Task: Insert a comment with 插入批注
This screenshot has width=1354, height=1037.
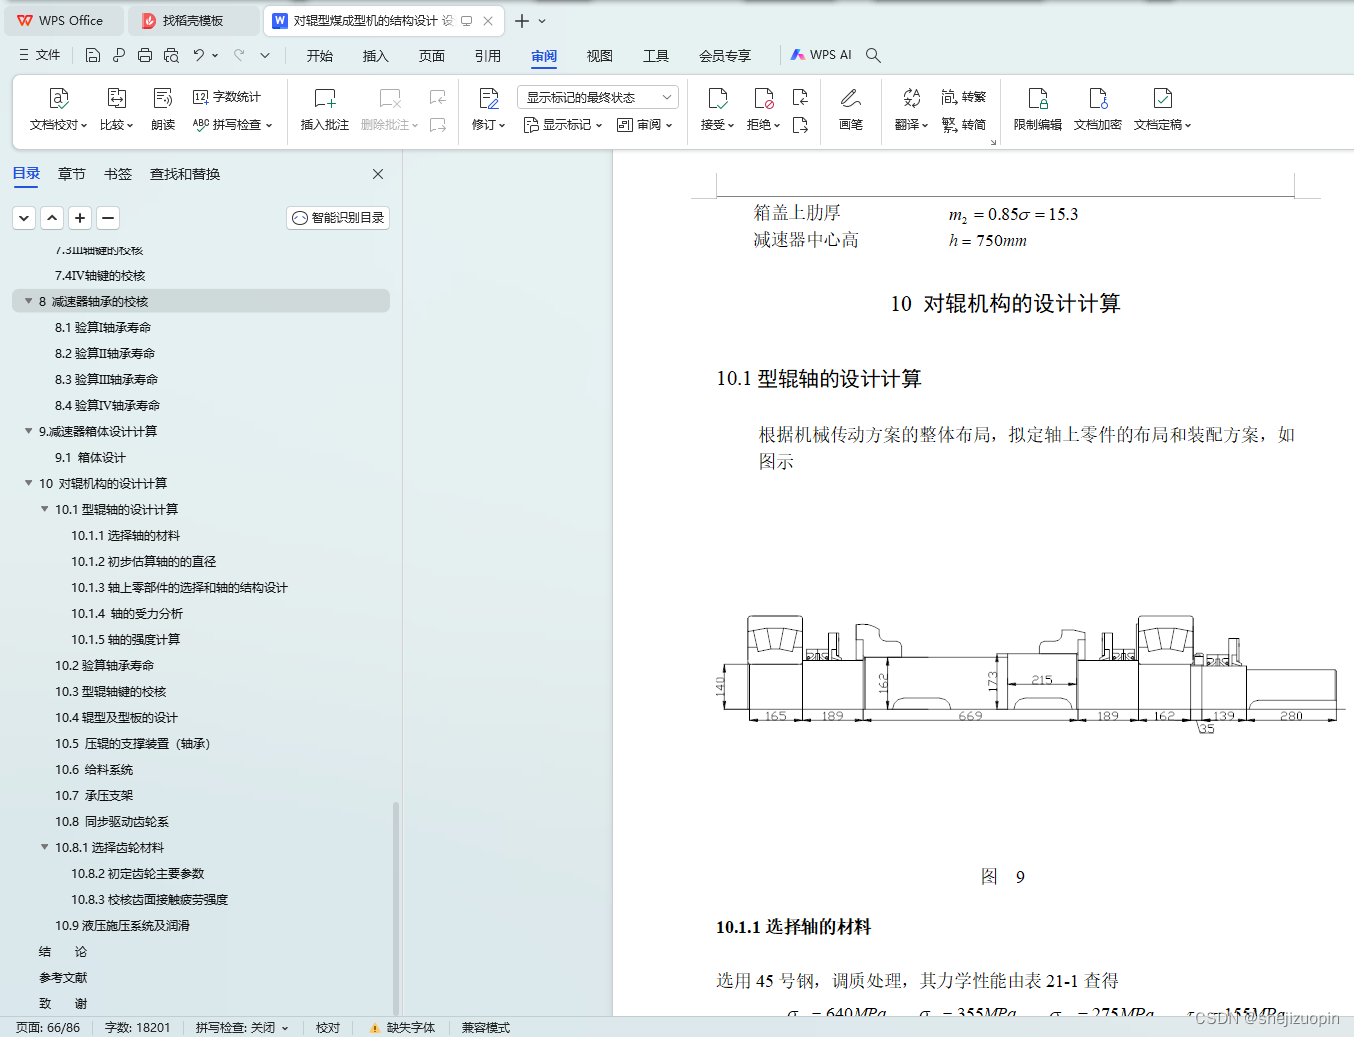Action: pyautogui.click(x=325, y=110)
